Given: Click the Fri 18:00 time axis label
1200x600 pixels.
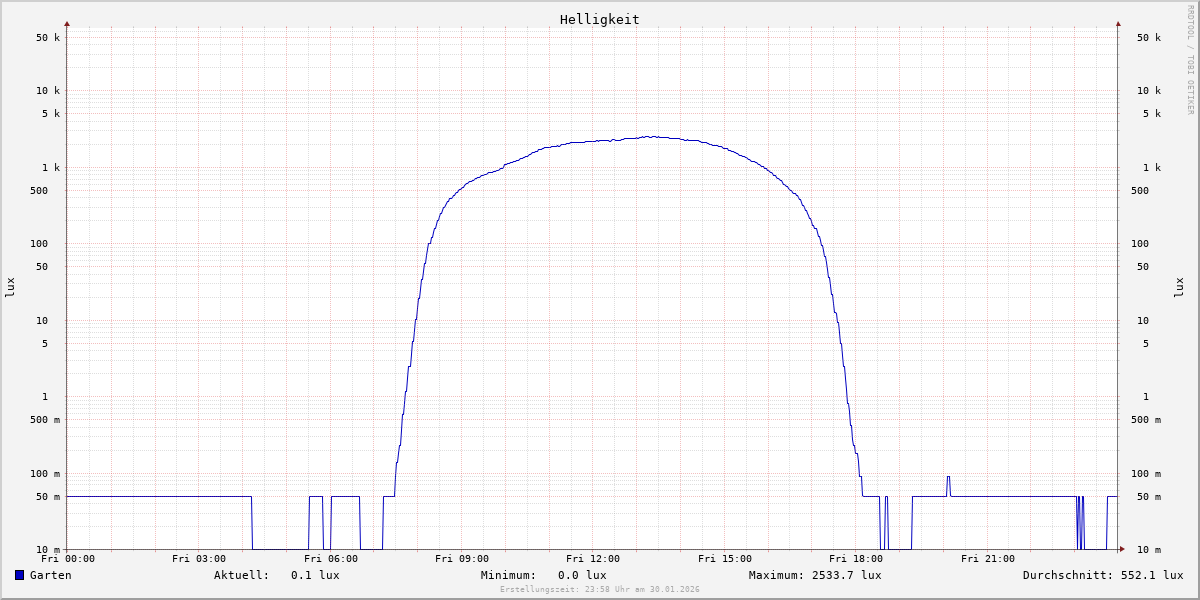Looking at the screenshot, I should pyautogui.click(x=856, y=559).
